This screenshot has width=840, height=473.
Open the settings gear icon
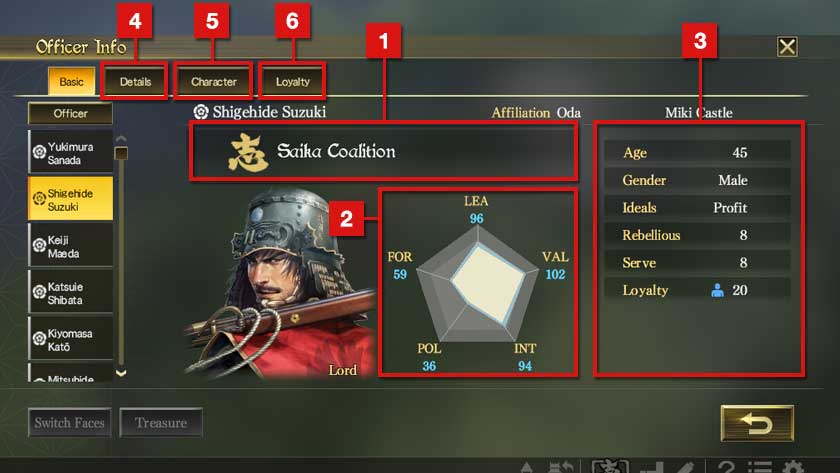click(793, 467)
